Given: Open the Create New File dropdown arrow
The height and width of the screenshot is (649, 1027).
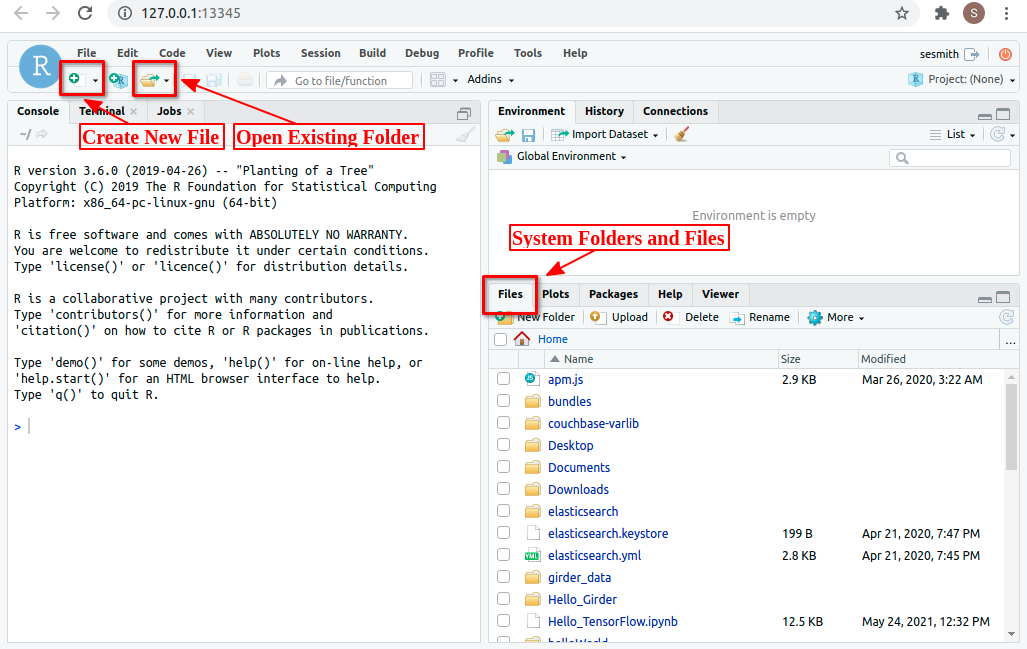Looking at the screenshot, I should [x=92, y=79].
